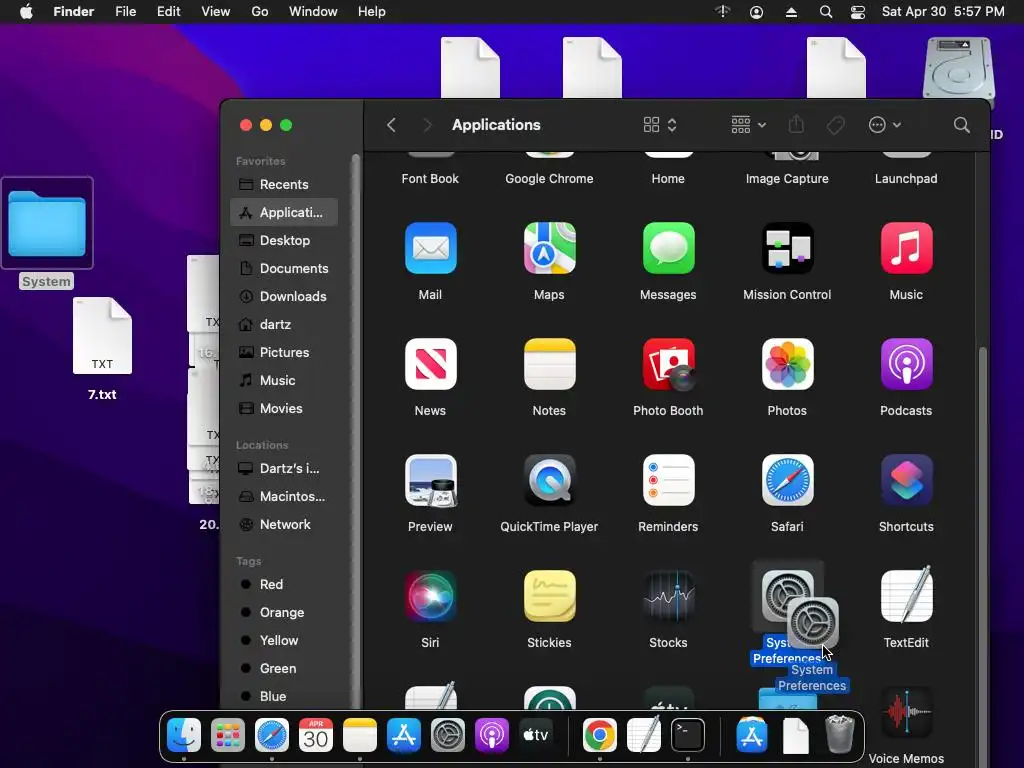Viewport: 1024px width, 768px height.
Task: Select the Messages app icon
Action: coord(668,248)
